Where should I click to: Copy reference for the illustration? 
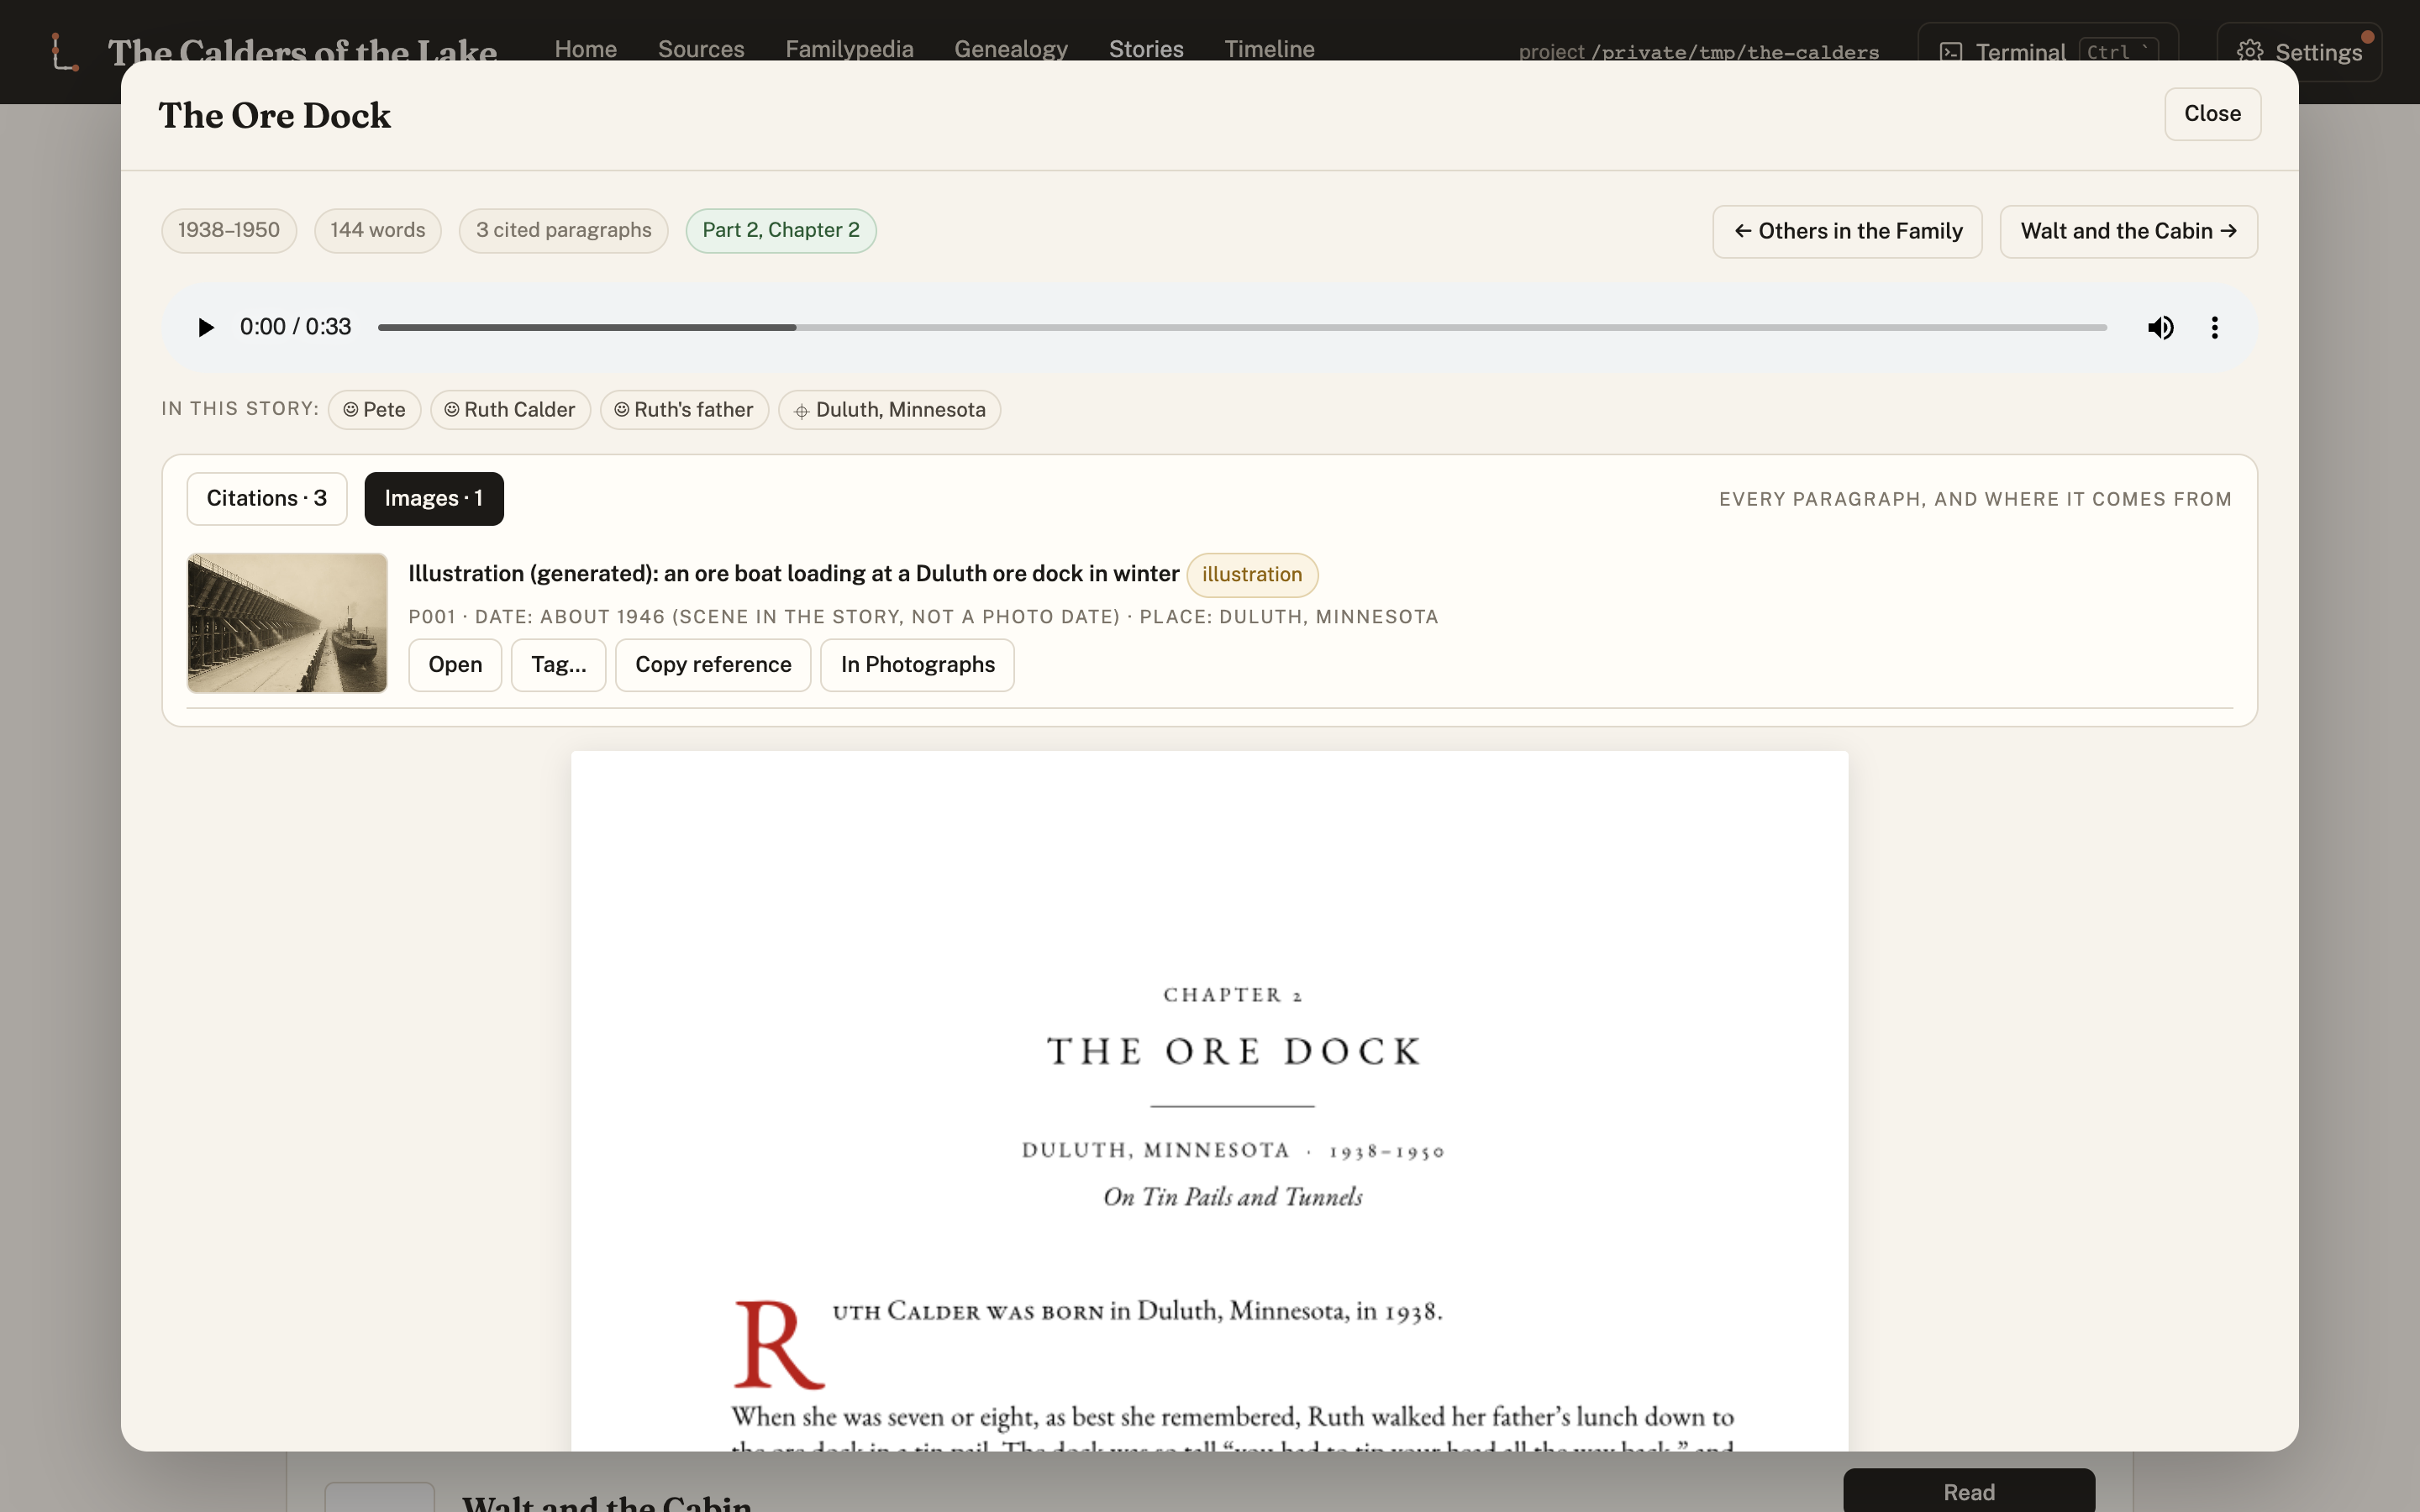pyautogui.click(x=713, y=665)
